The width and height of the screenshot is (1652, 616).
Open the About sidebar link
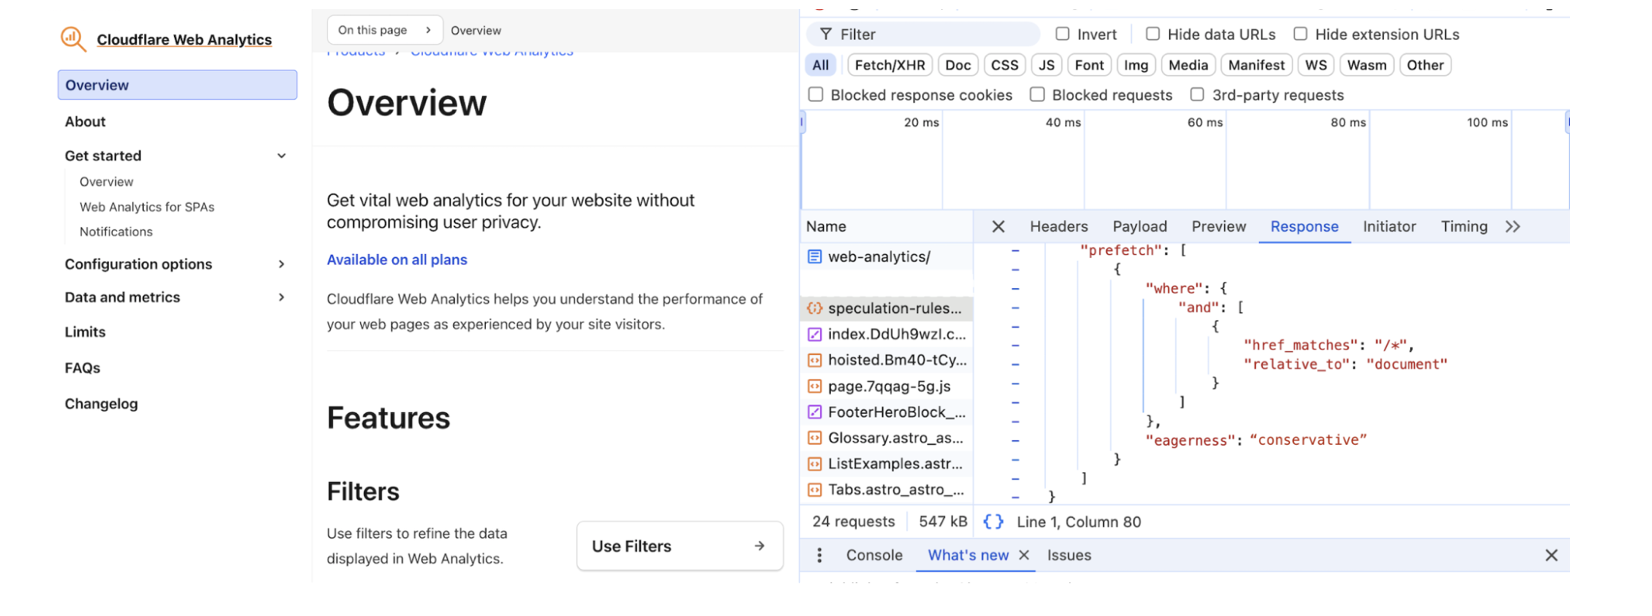[85, 122]
